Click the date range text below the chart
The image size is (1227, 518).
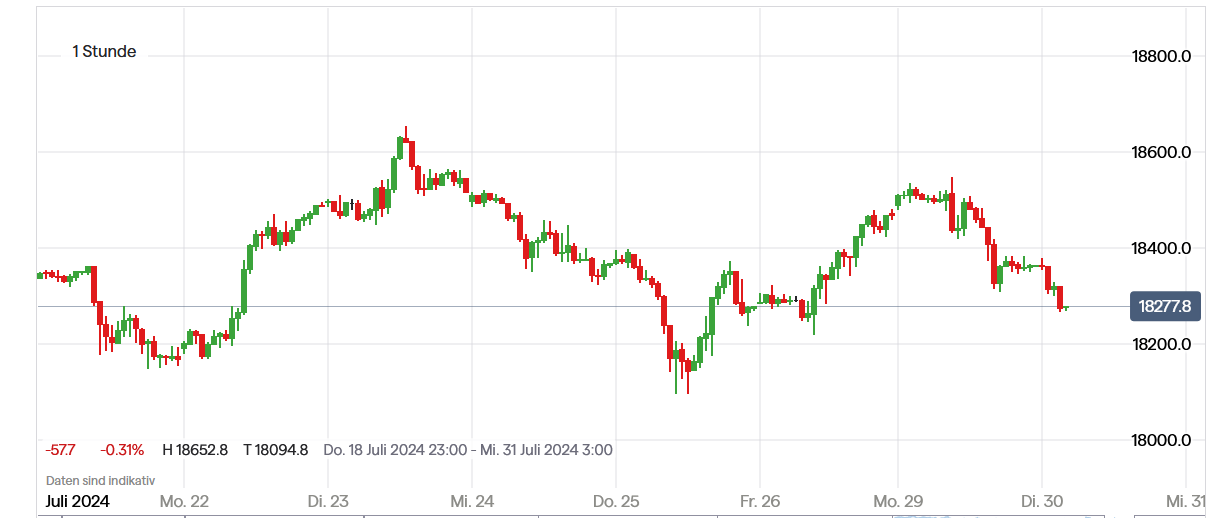468,450
